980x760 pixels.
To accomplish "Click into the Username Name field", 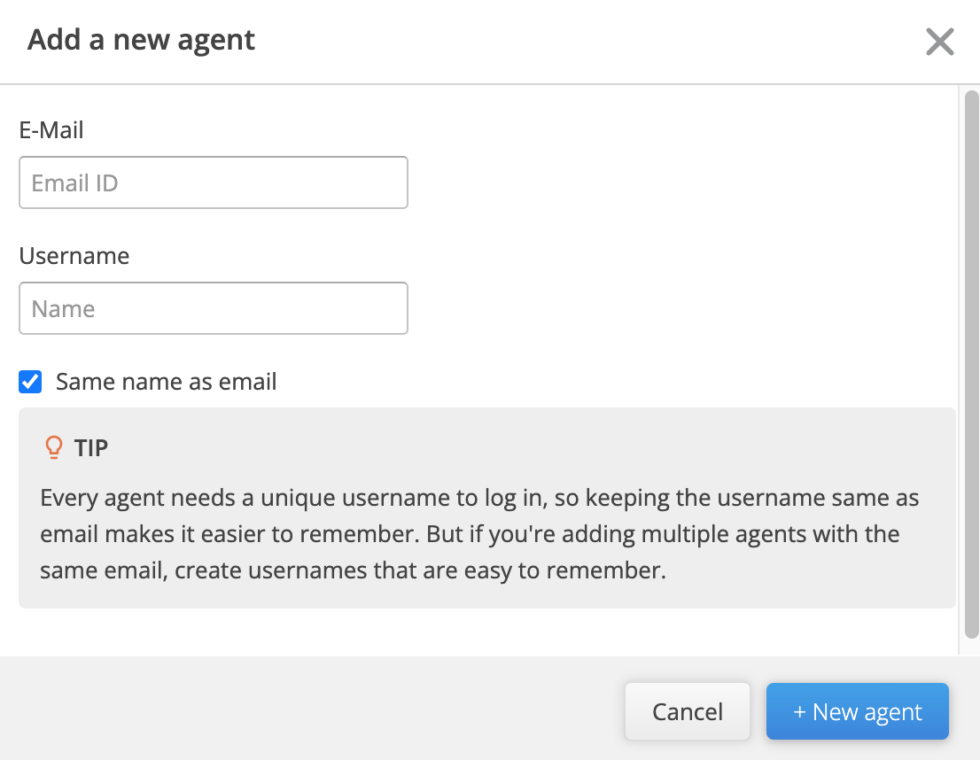I will [213, 309].
